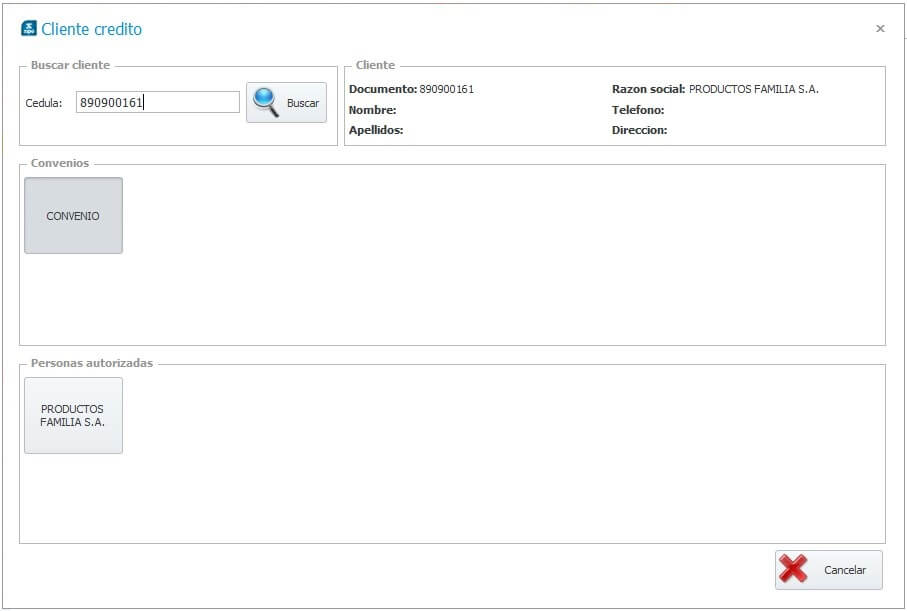
Task: Click the Nombre: label
Action: coord(373,110)
